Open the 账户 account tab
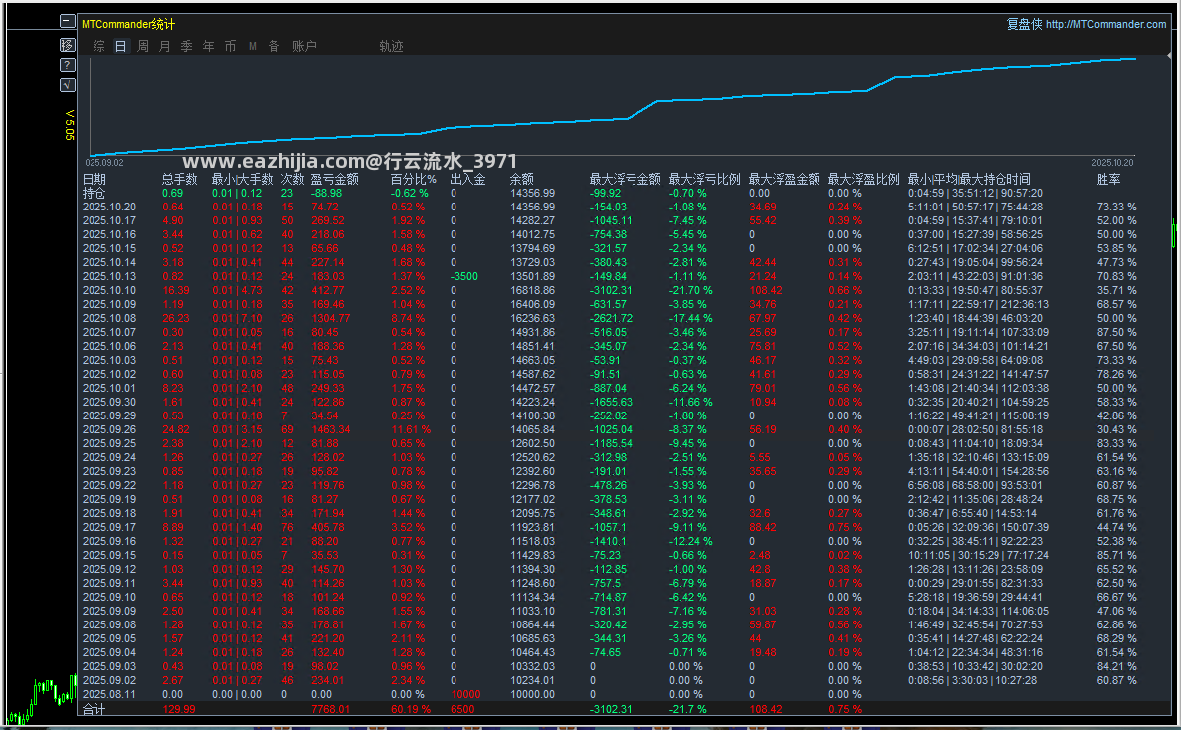The image size is (1181, 730). point(304,47)
